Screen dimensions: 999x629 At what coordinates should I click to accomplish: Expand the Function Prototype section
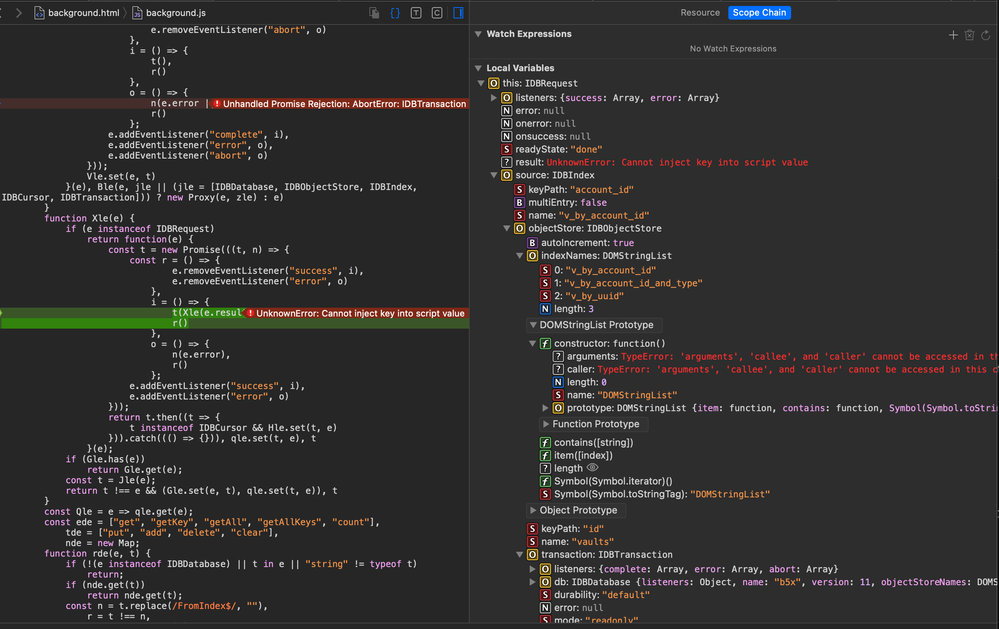click(x=545, y=424)
